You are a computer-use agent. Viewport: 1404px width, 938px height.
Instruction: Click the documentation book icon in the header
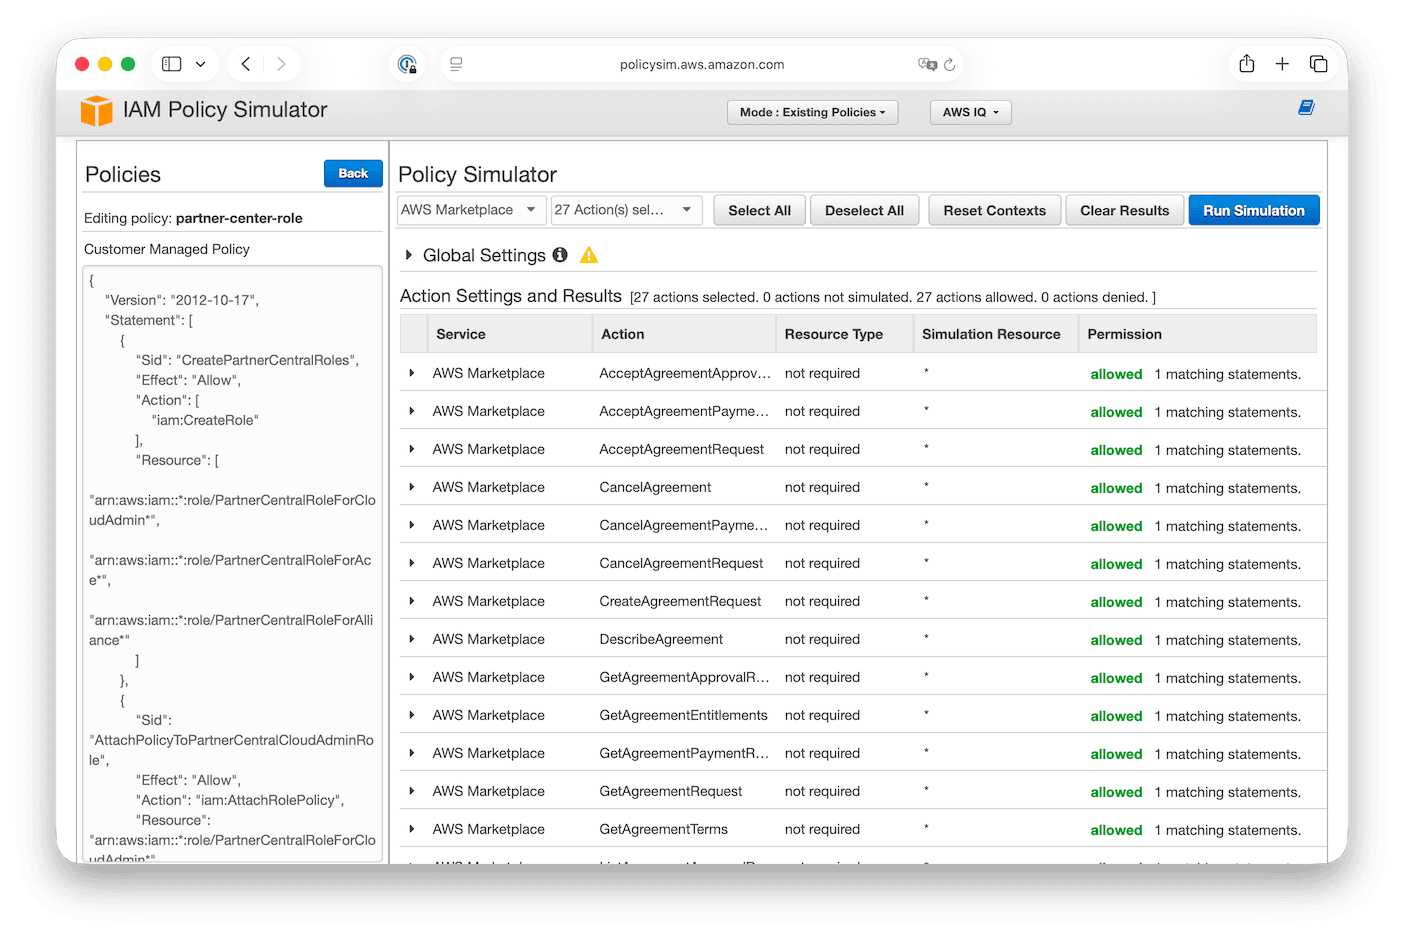tap(1306, 108)
